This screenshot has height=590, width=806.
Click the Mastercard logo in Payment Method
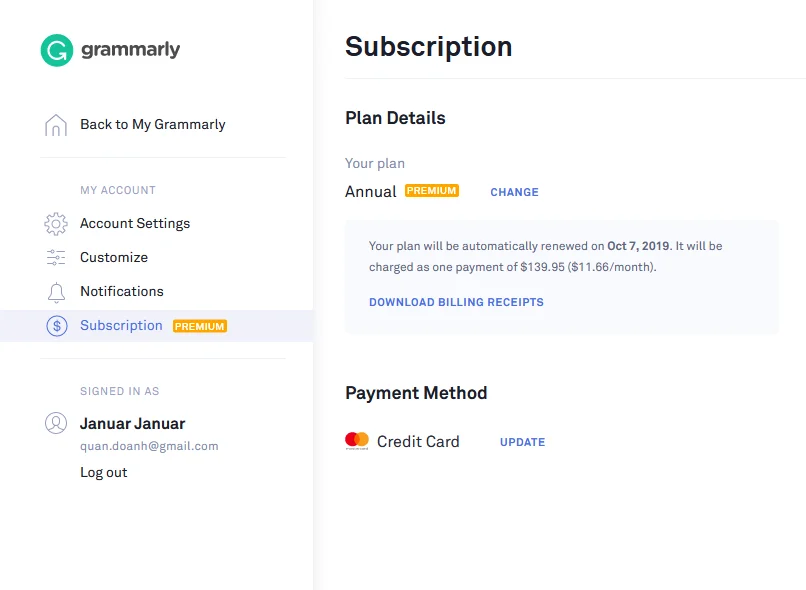click(357, 441)
